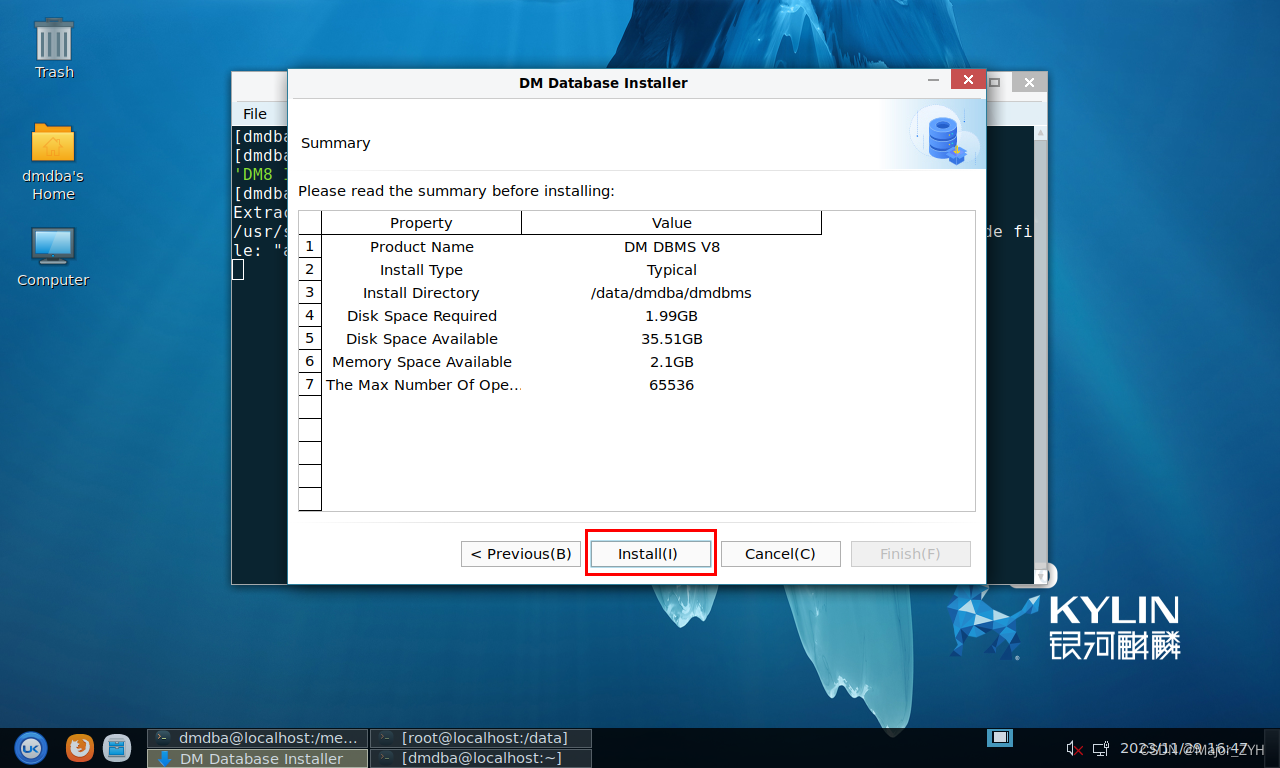Go back with the Previous(B) button
Screen dimensions: 1280x768
[x=520, y=554]
